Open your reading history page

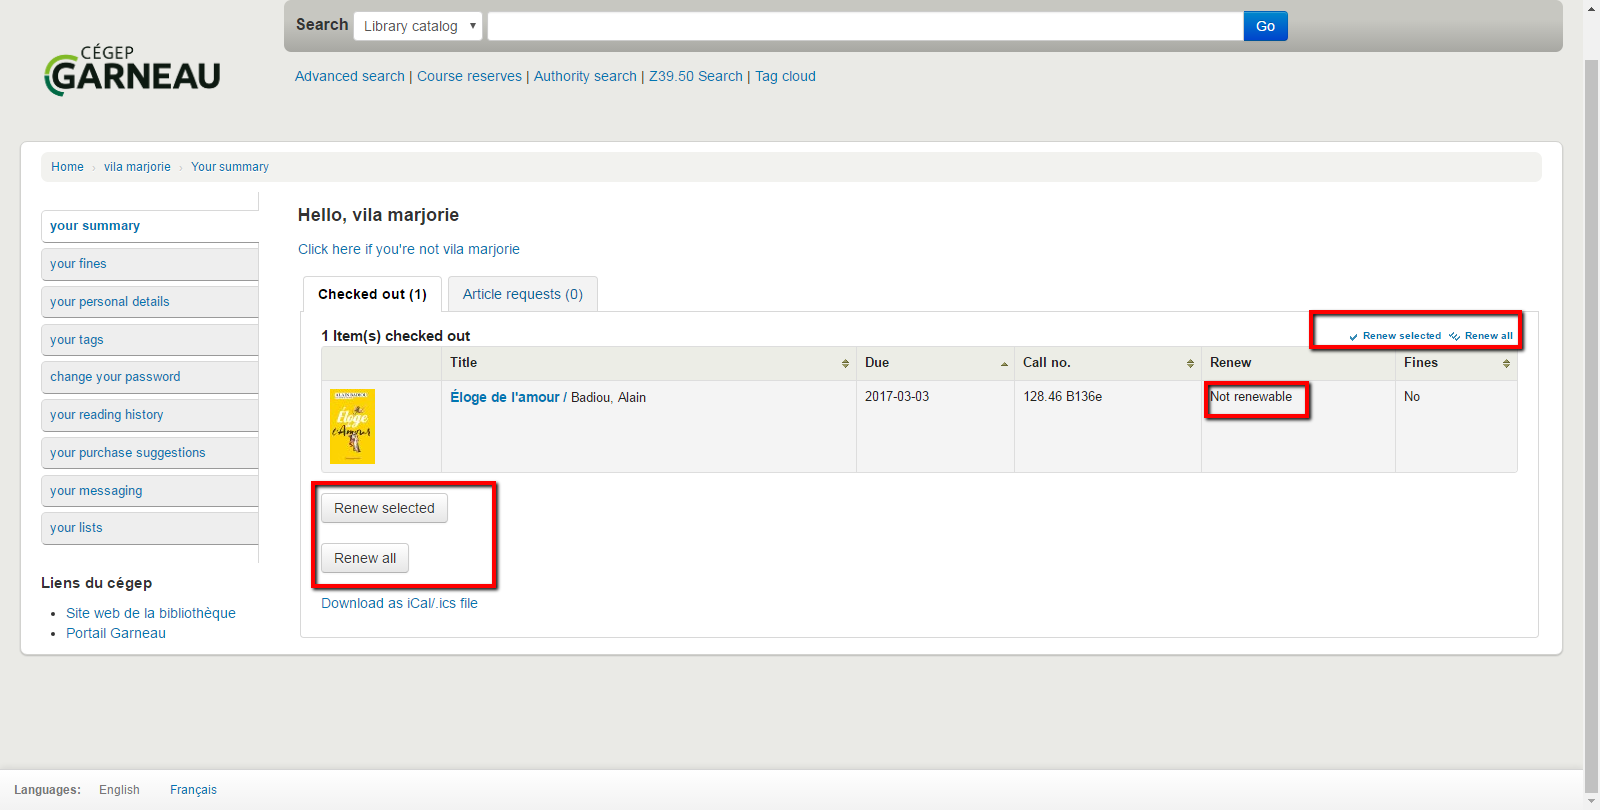[106, 415]
